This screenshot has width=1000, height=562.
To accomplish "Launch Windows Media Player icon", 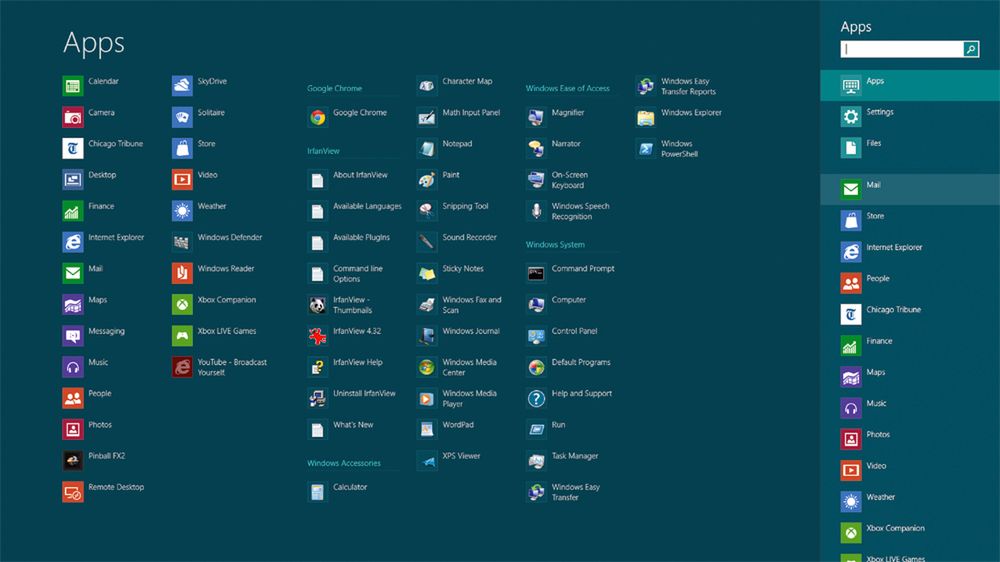I will pyautogui.click(x=427, y=398).
